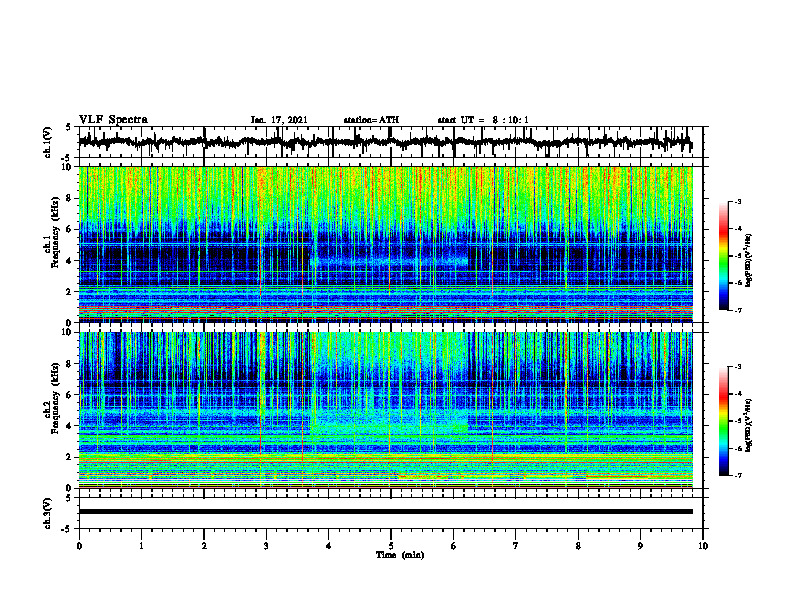Click the "-7" tick on ch.1 colorbar
The width and height of the screenshot is (792, 612).
point(738,310)
